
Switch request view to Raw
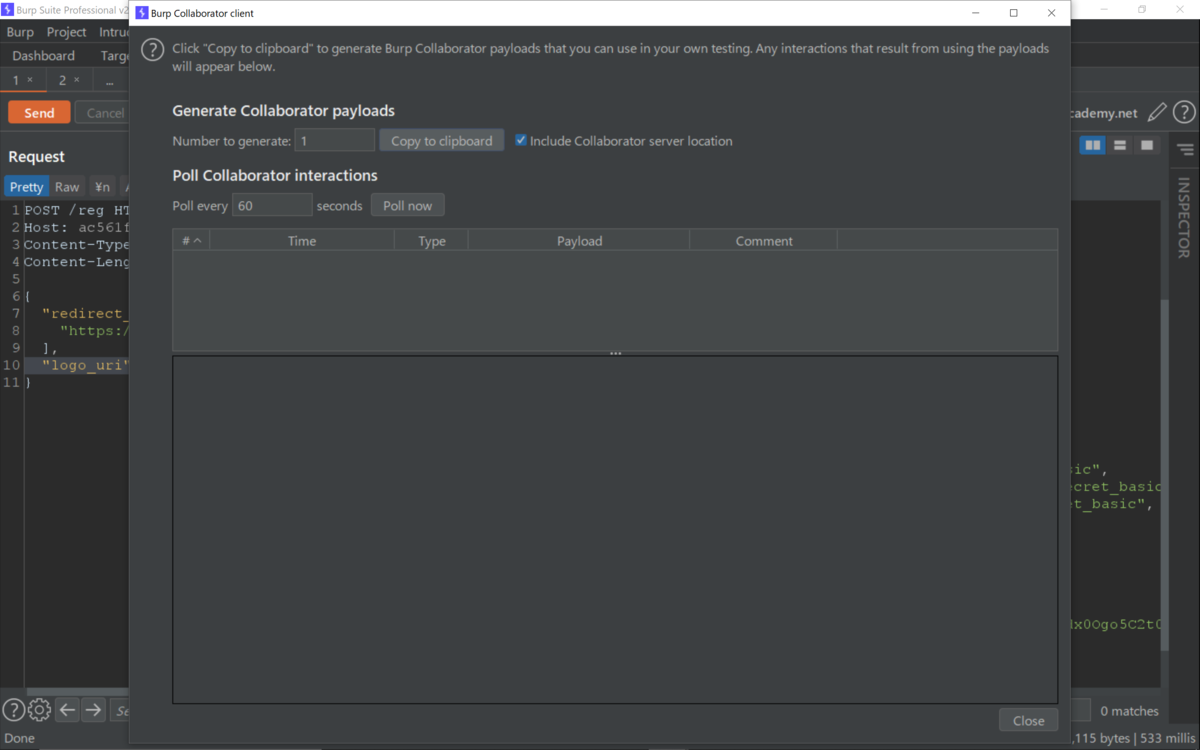pos(67,187)
